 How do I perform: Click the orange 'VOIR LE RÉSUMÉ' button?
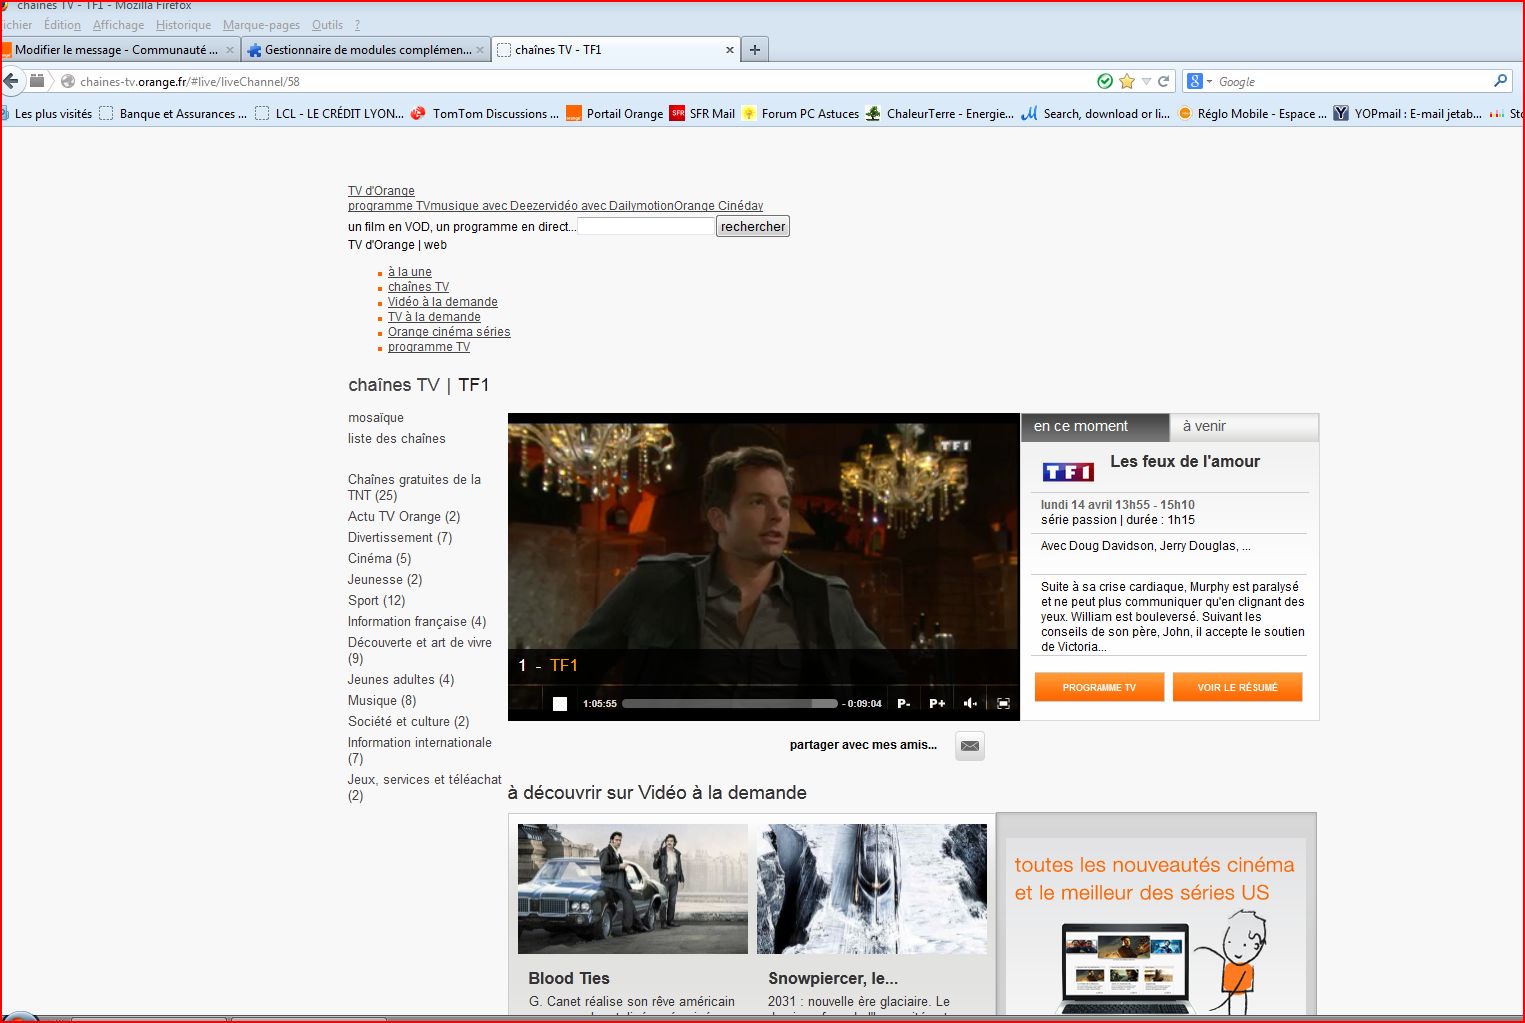(x=1237, y=688)
